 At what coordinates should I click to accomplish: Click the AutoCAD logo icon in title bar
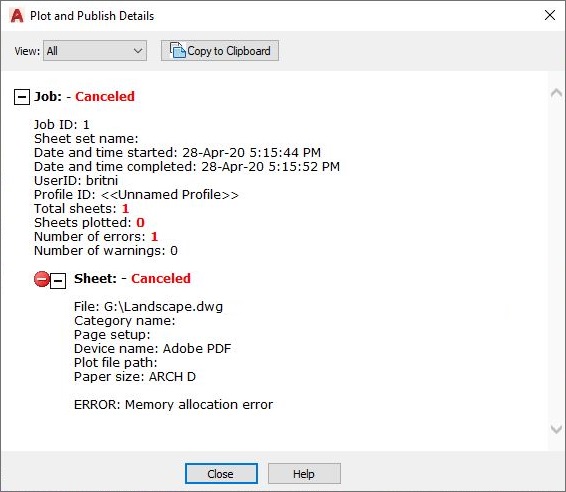17,16
